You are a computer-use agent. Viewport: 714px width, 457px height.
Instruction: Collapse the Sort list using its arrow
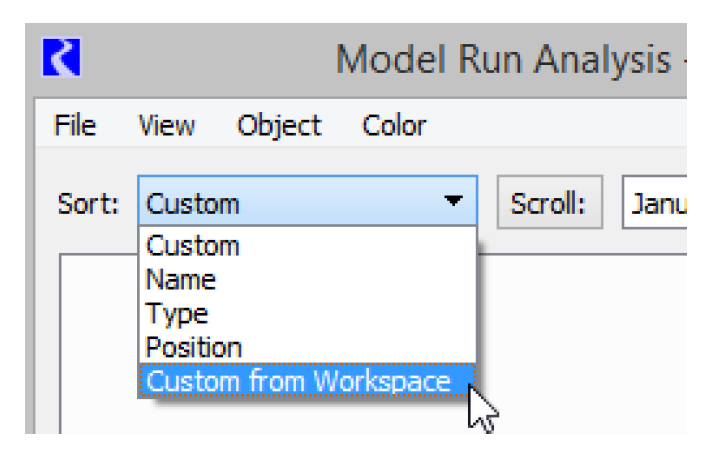(x=454, y=203)
